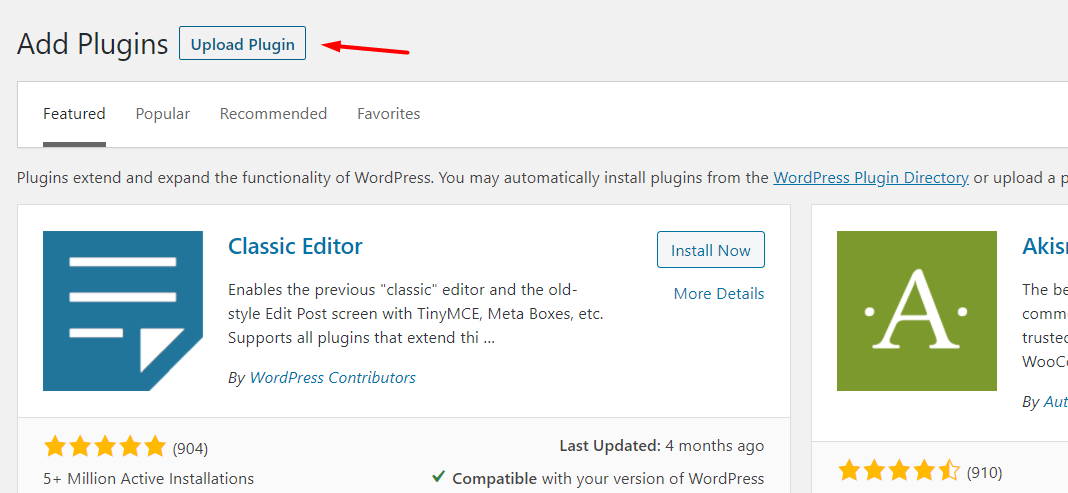This screenshot has width=1068, height=493.
Task: Click the Compatible with your version text
Action: tap(608, 479)
